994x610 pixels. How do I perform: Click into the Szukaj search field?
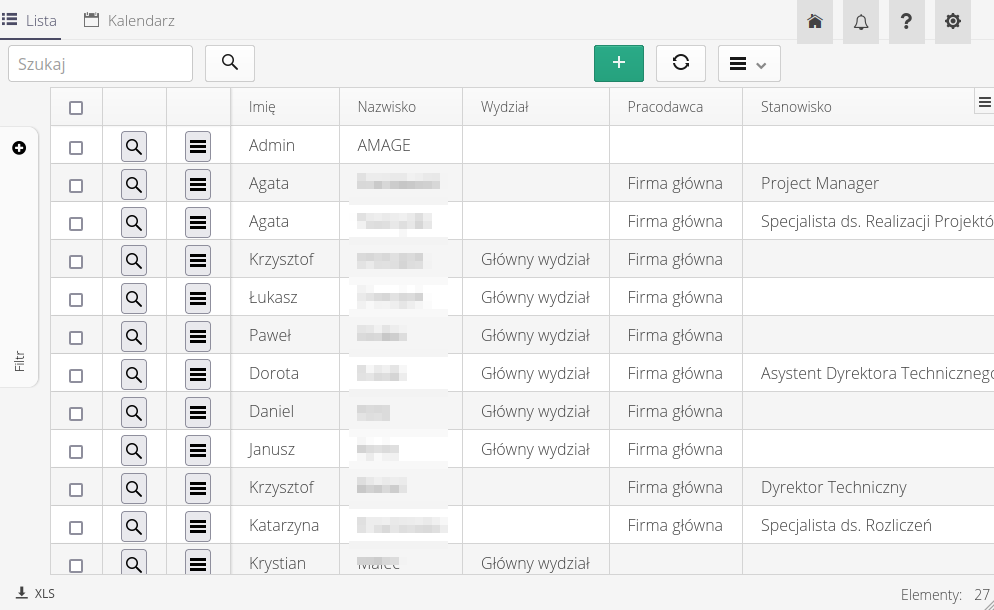[x=100, y=63]
